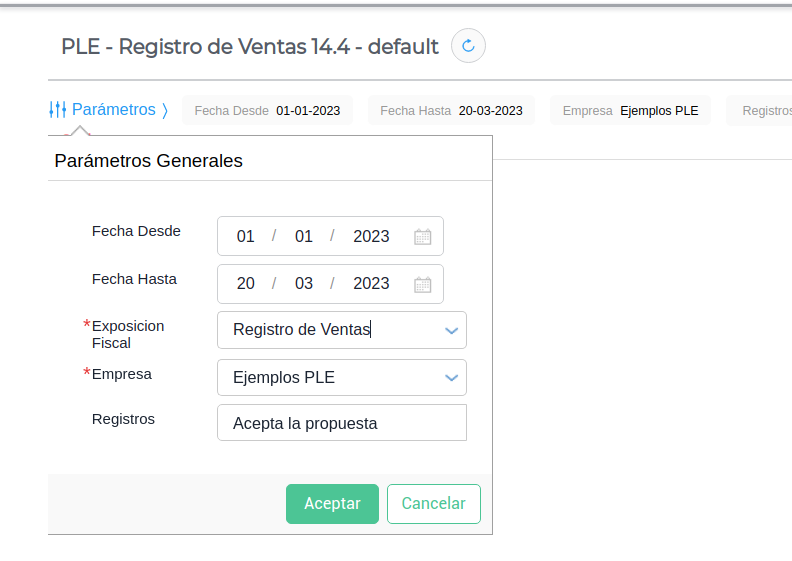Open the calendar picker for Fecha Desde
The width and height of the screenshot is (792, 561).
coord(422,236)
